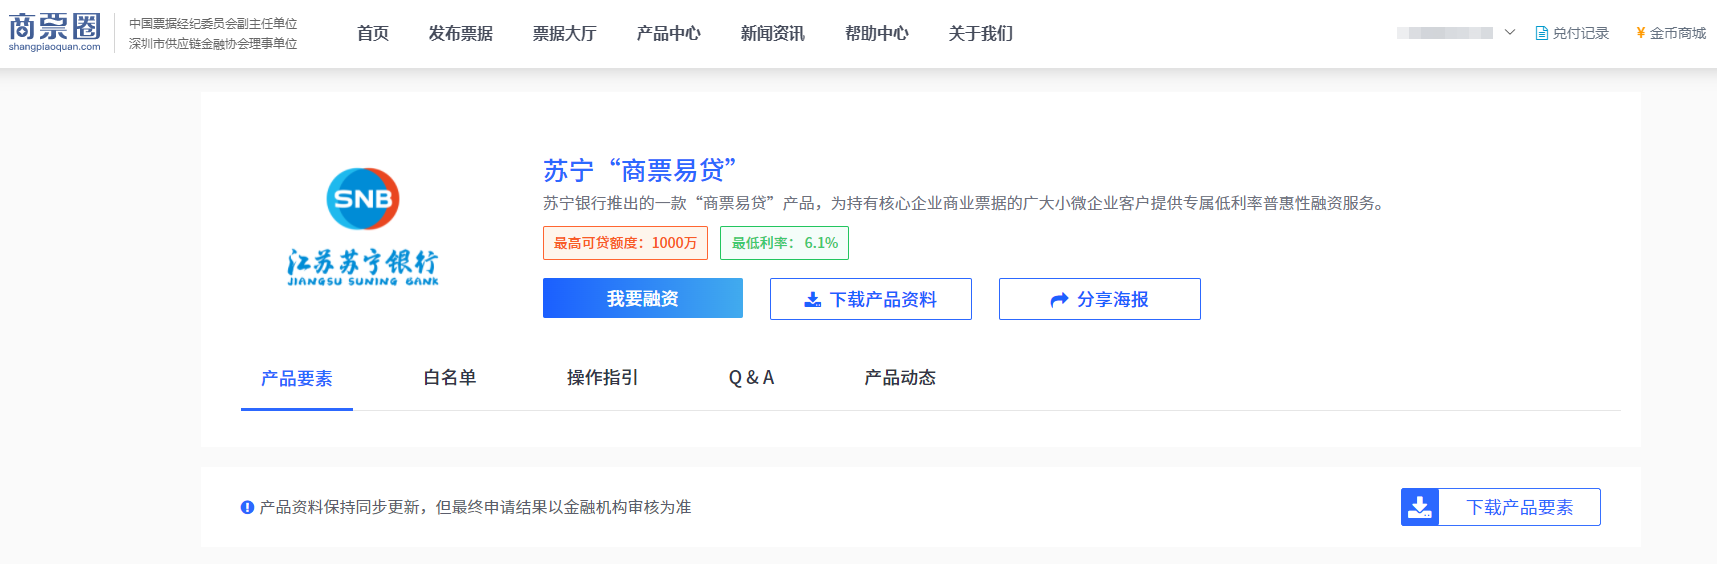Click the 金币商城 yen icon

tap(1641, 33)
